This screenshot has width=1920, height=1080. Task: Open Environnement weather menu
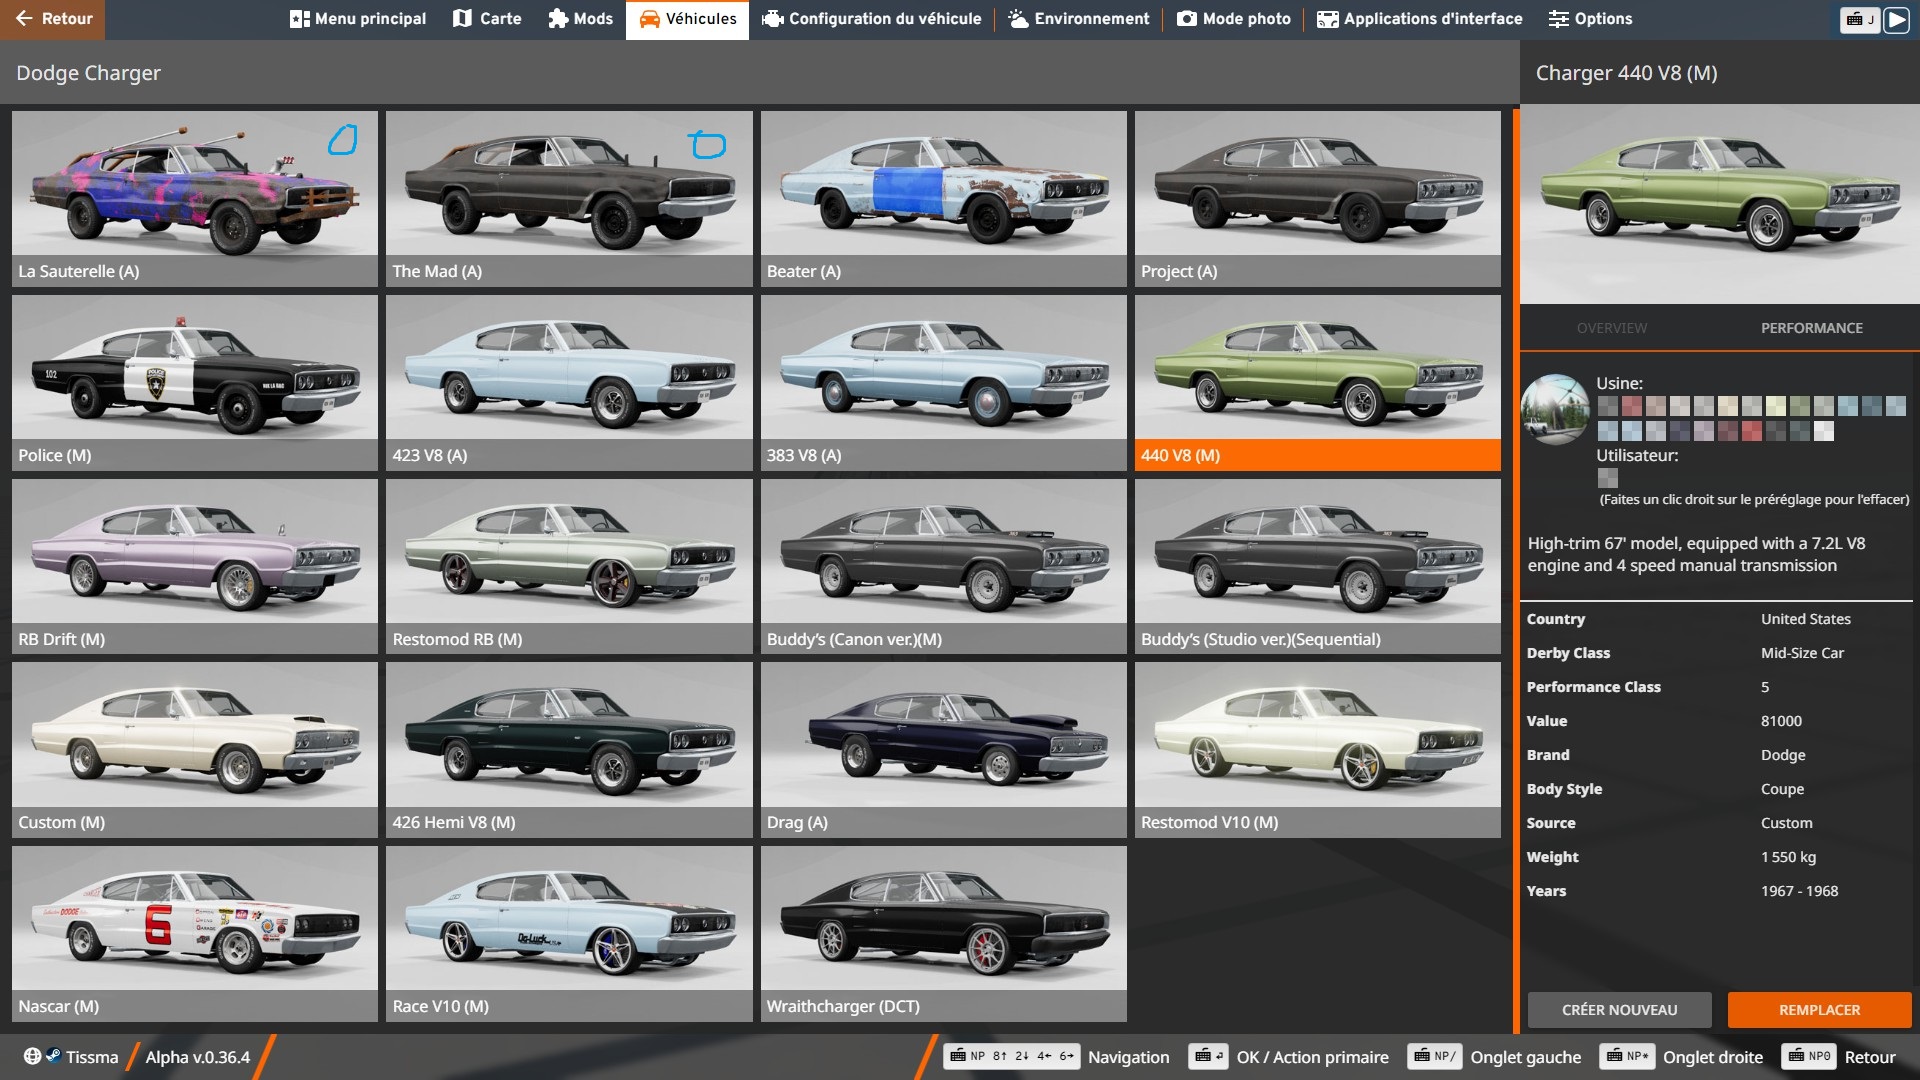1079,19
